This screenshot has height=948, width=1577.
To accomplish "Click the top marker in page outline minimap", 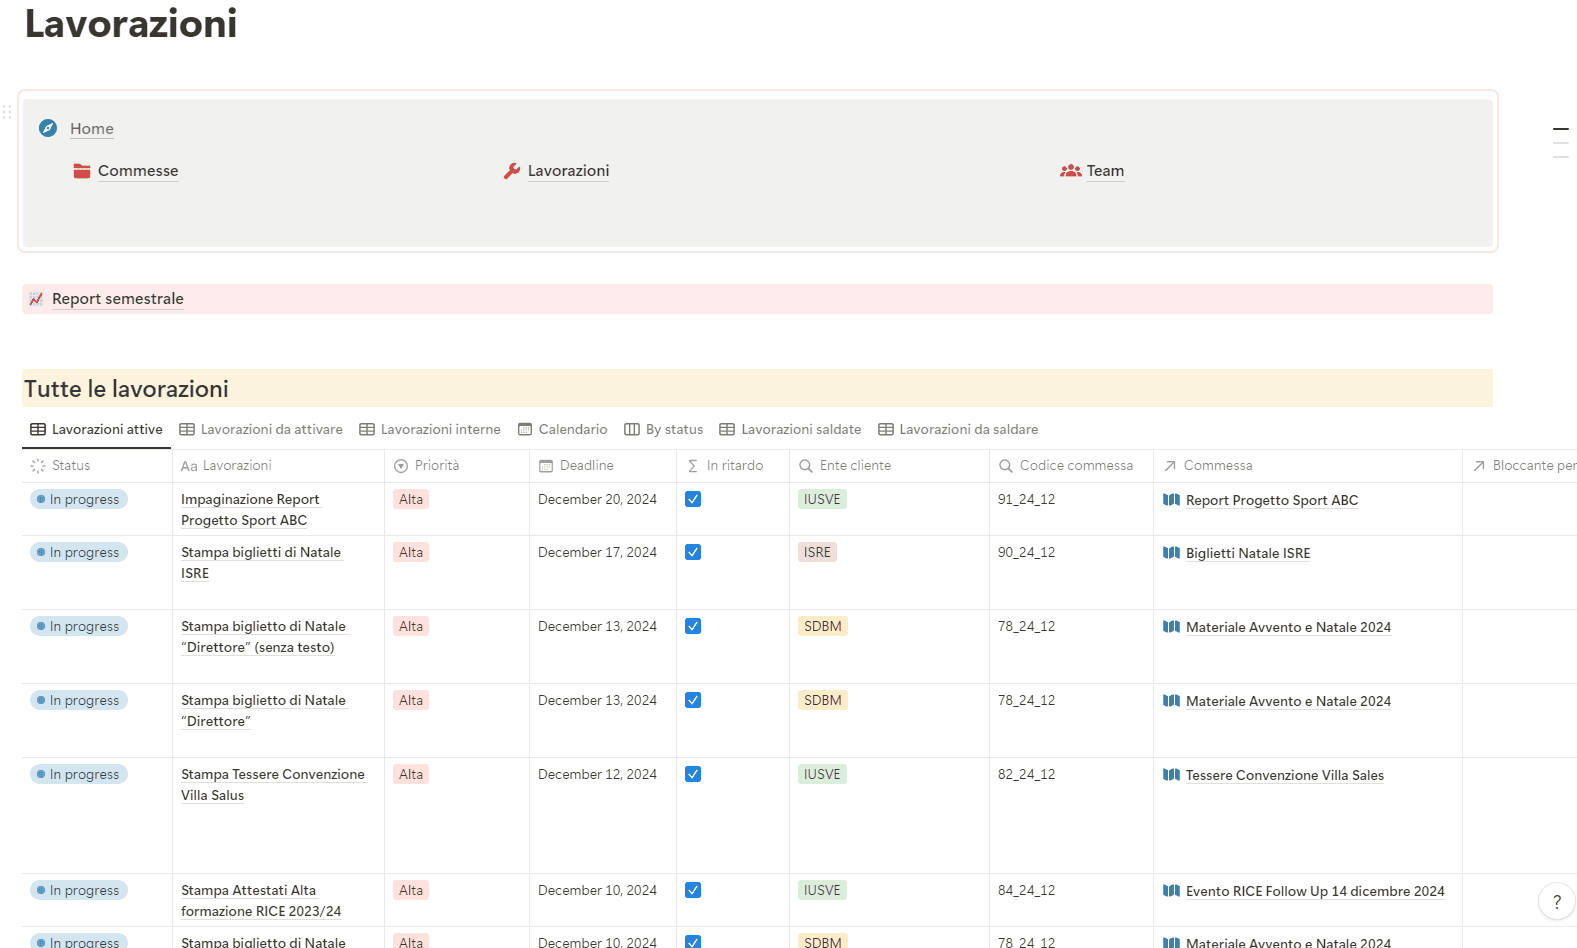I will [x=1560, y=129].
